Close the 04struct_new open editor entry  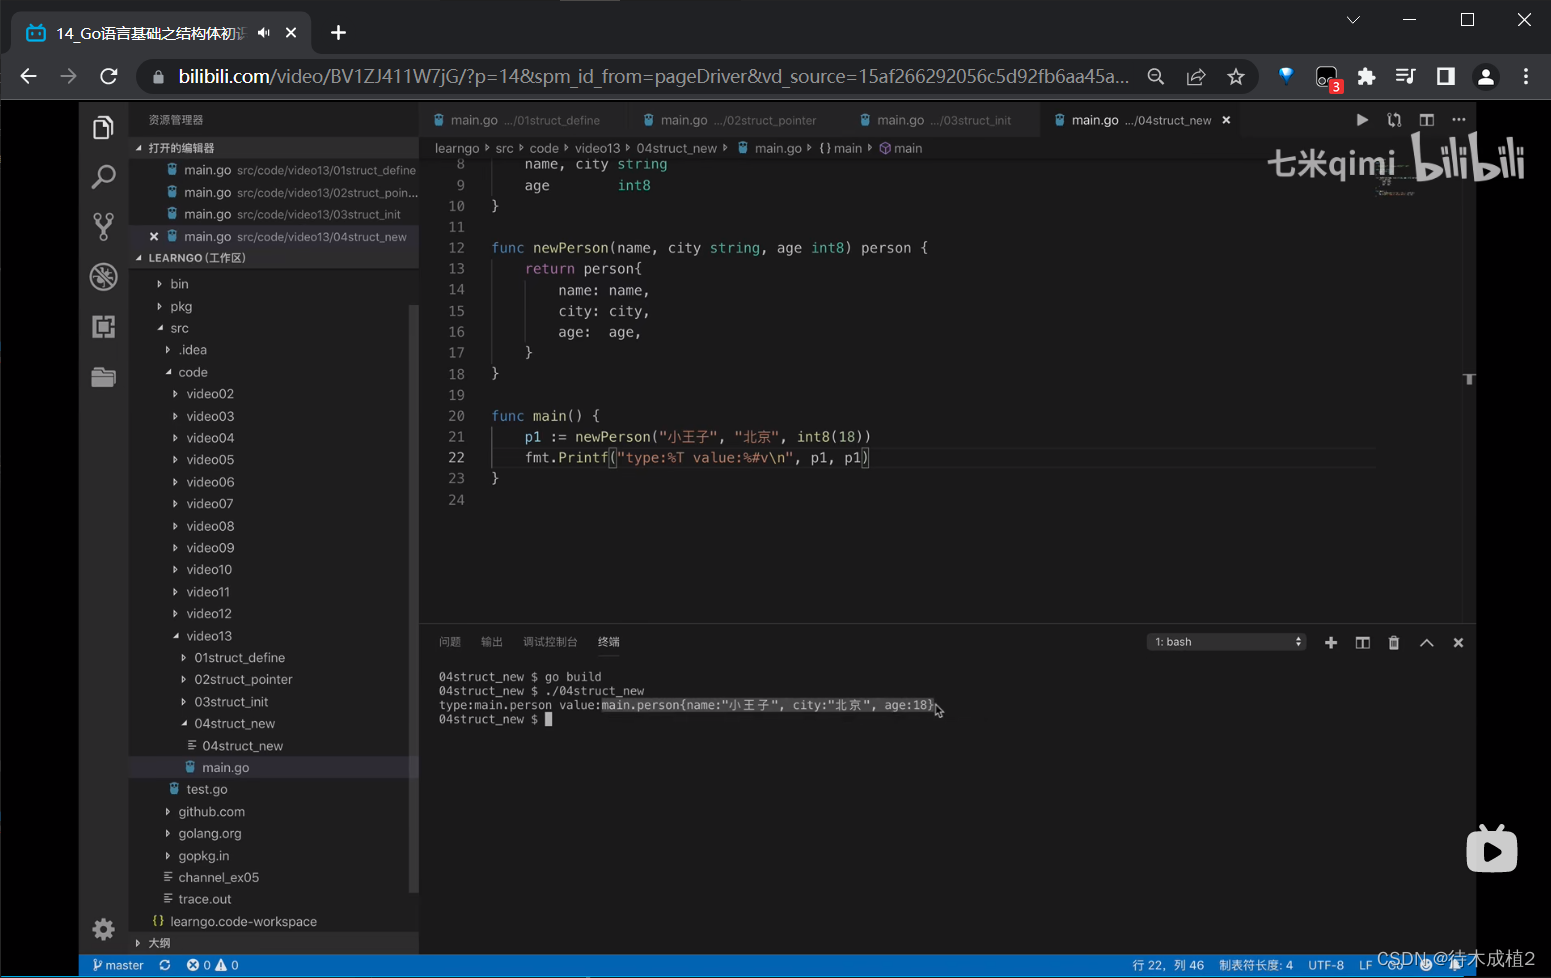[x=154, y=237]
